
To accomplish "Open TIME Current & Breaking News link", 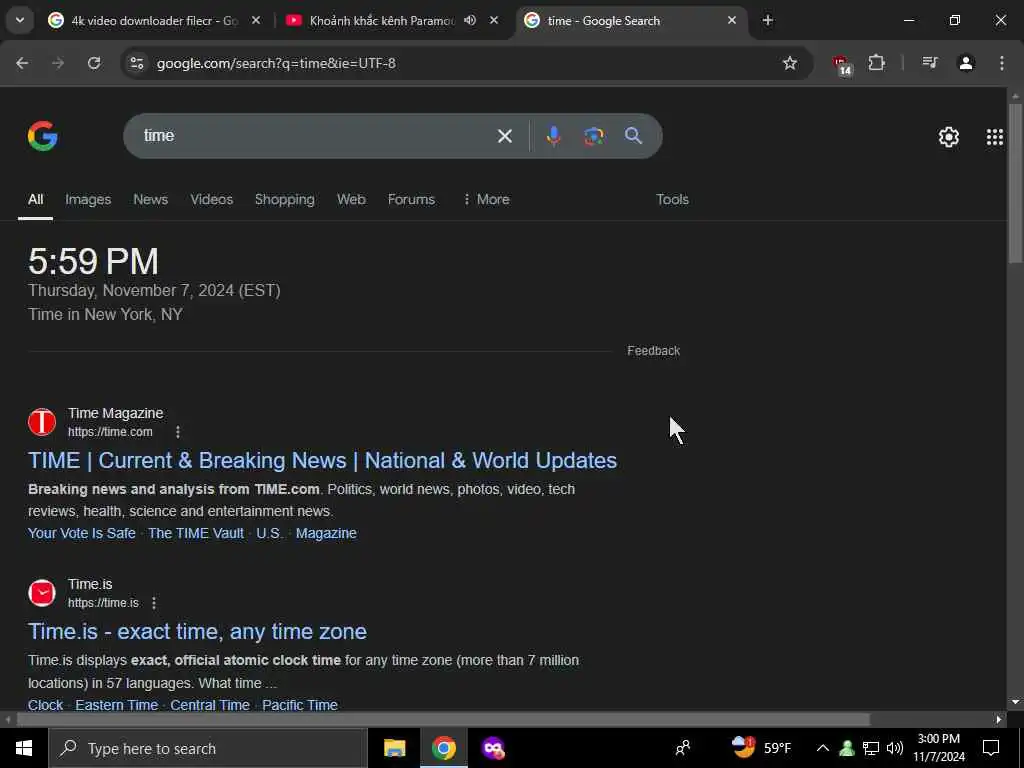I will point(322,460).
